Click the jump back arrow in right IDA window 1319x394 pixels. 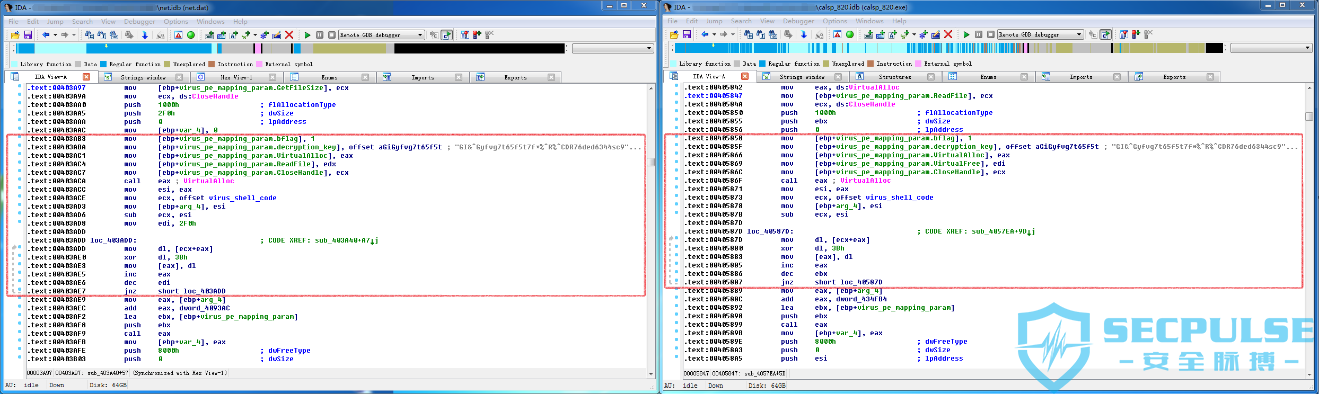point(704,35)
